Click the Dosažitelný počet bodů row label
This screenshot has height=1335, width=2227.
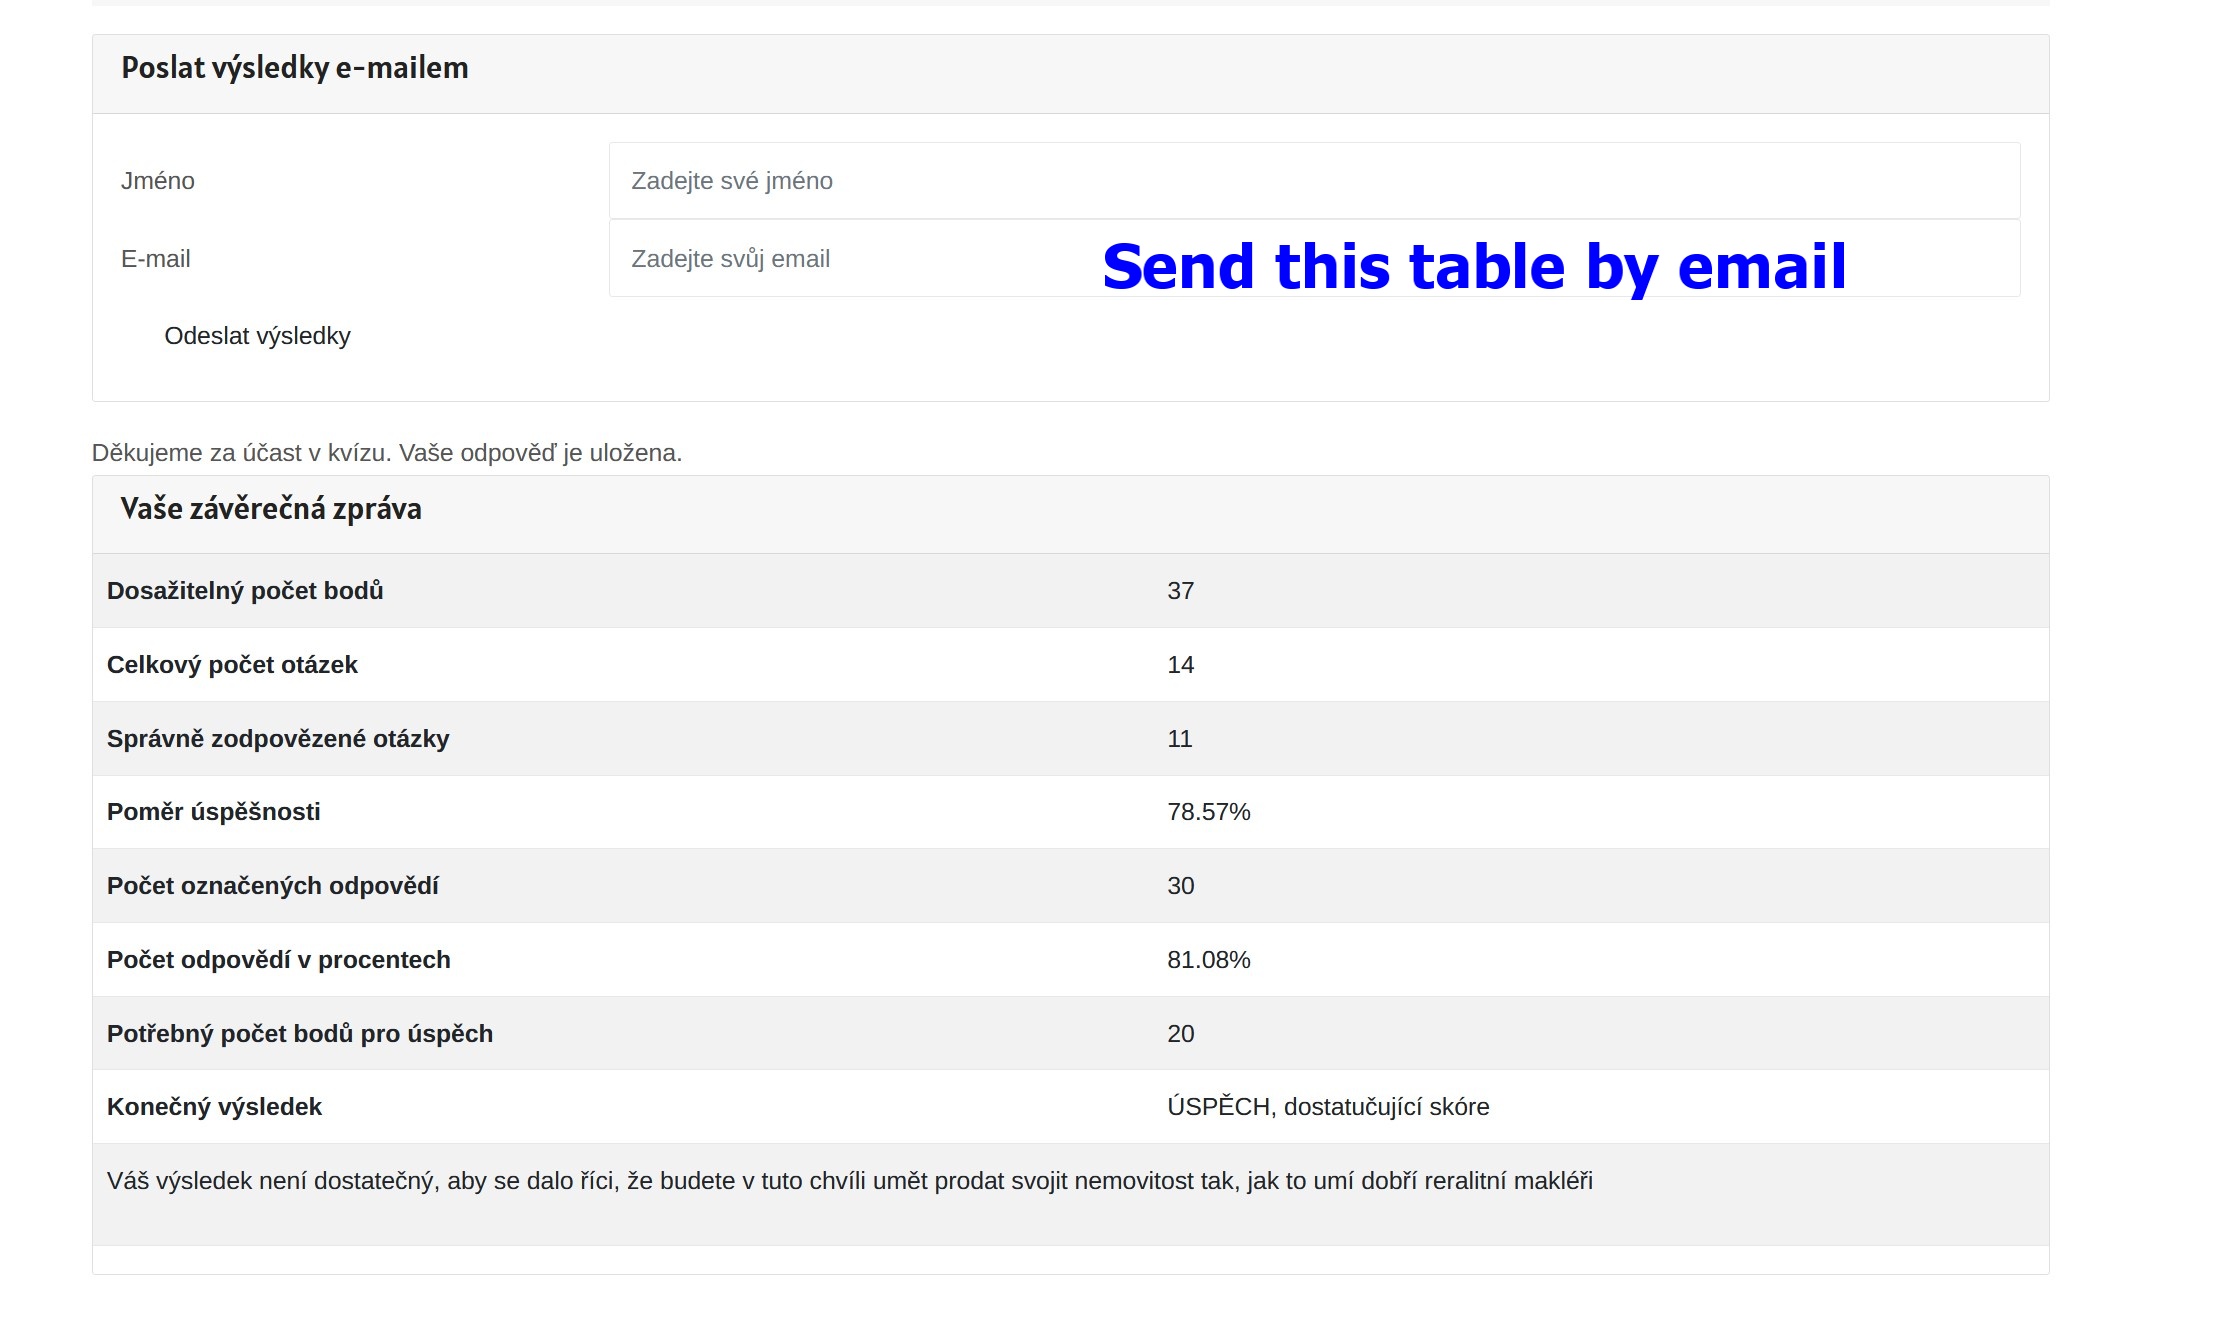[x=245, y=591]
